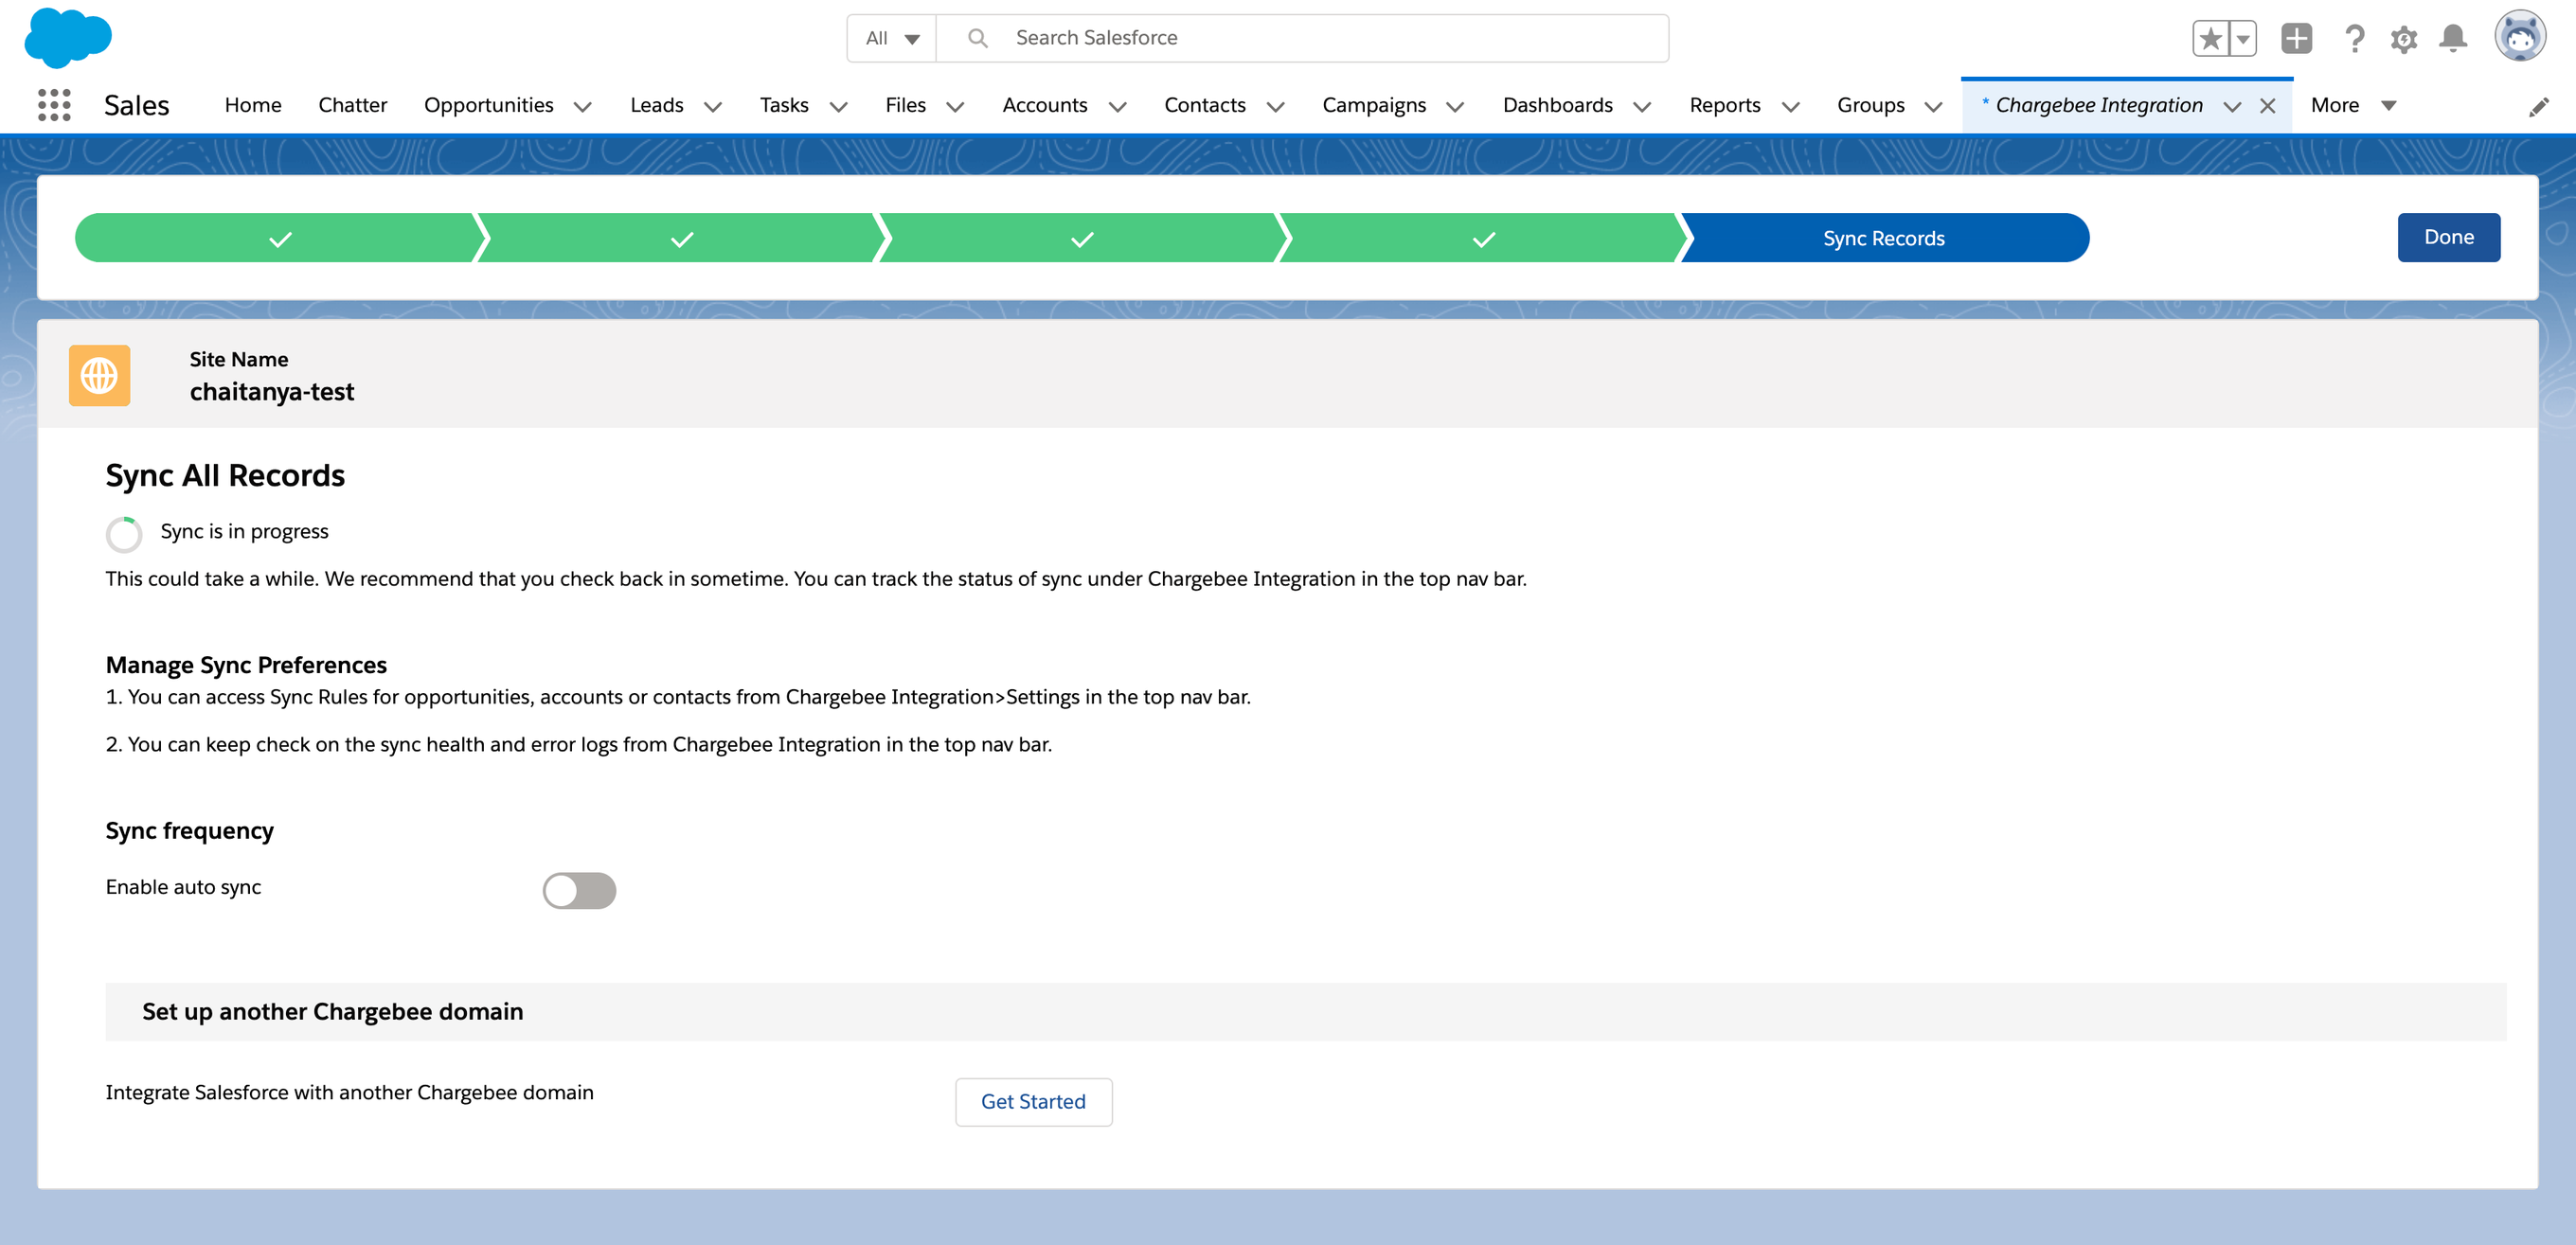This screenshot has width=2576, height=1245.
Task: Open the global create plus icon
Action: [x=2296, y=39]
